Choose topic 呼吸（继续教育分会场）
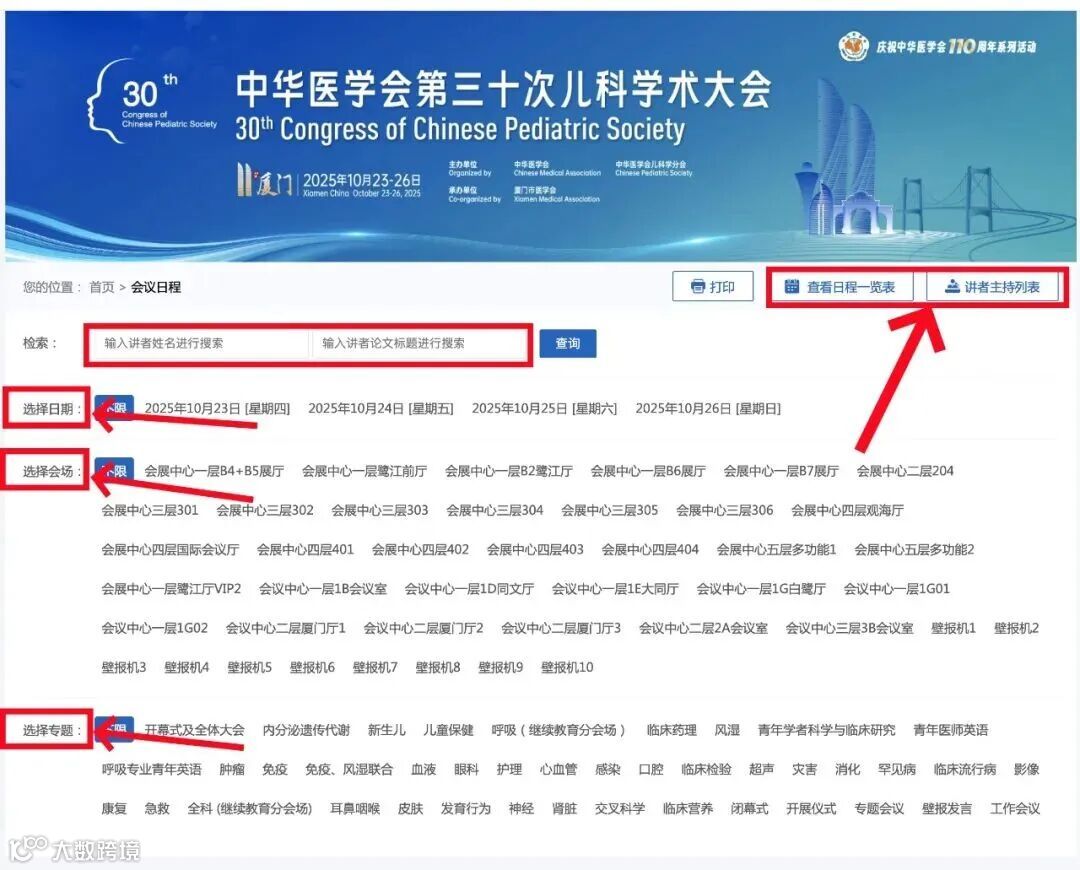 click(x=559, y=730)
